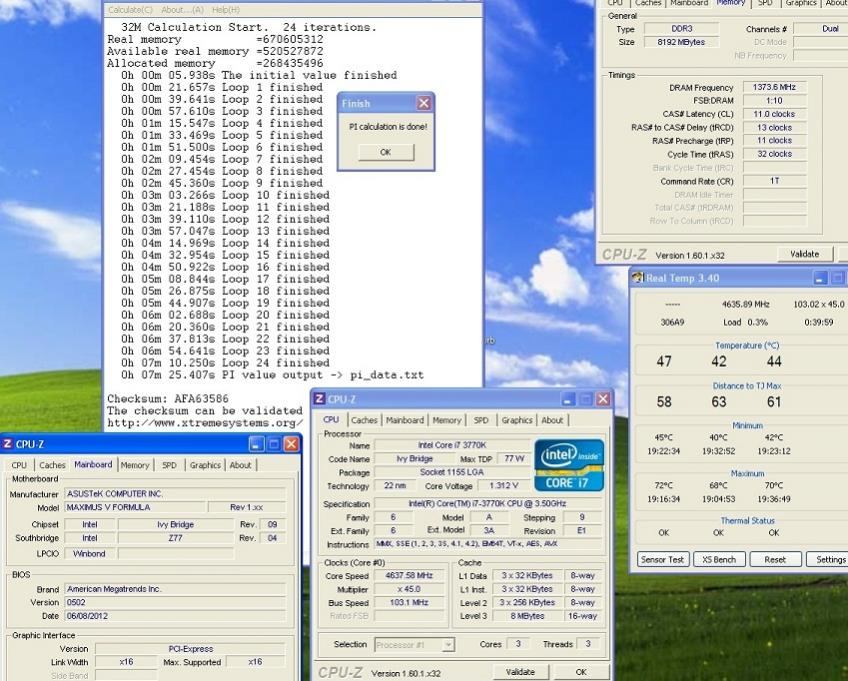Click Validate in the CPU-Z Memory window
The image size is (848, 681).
(x=805, y=254)
